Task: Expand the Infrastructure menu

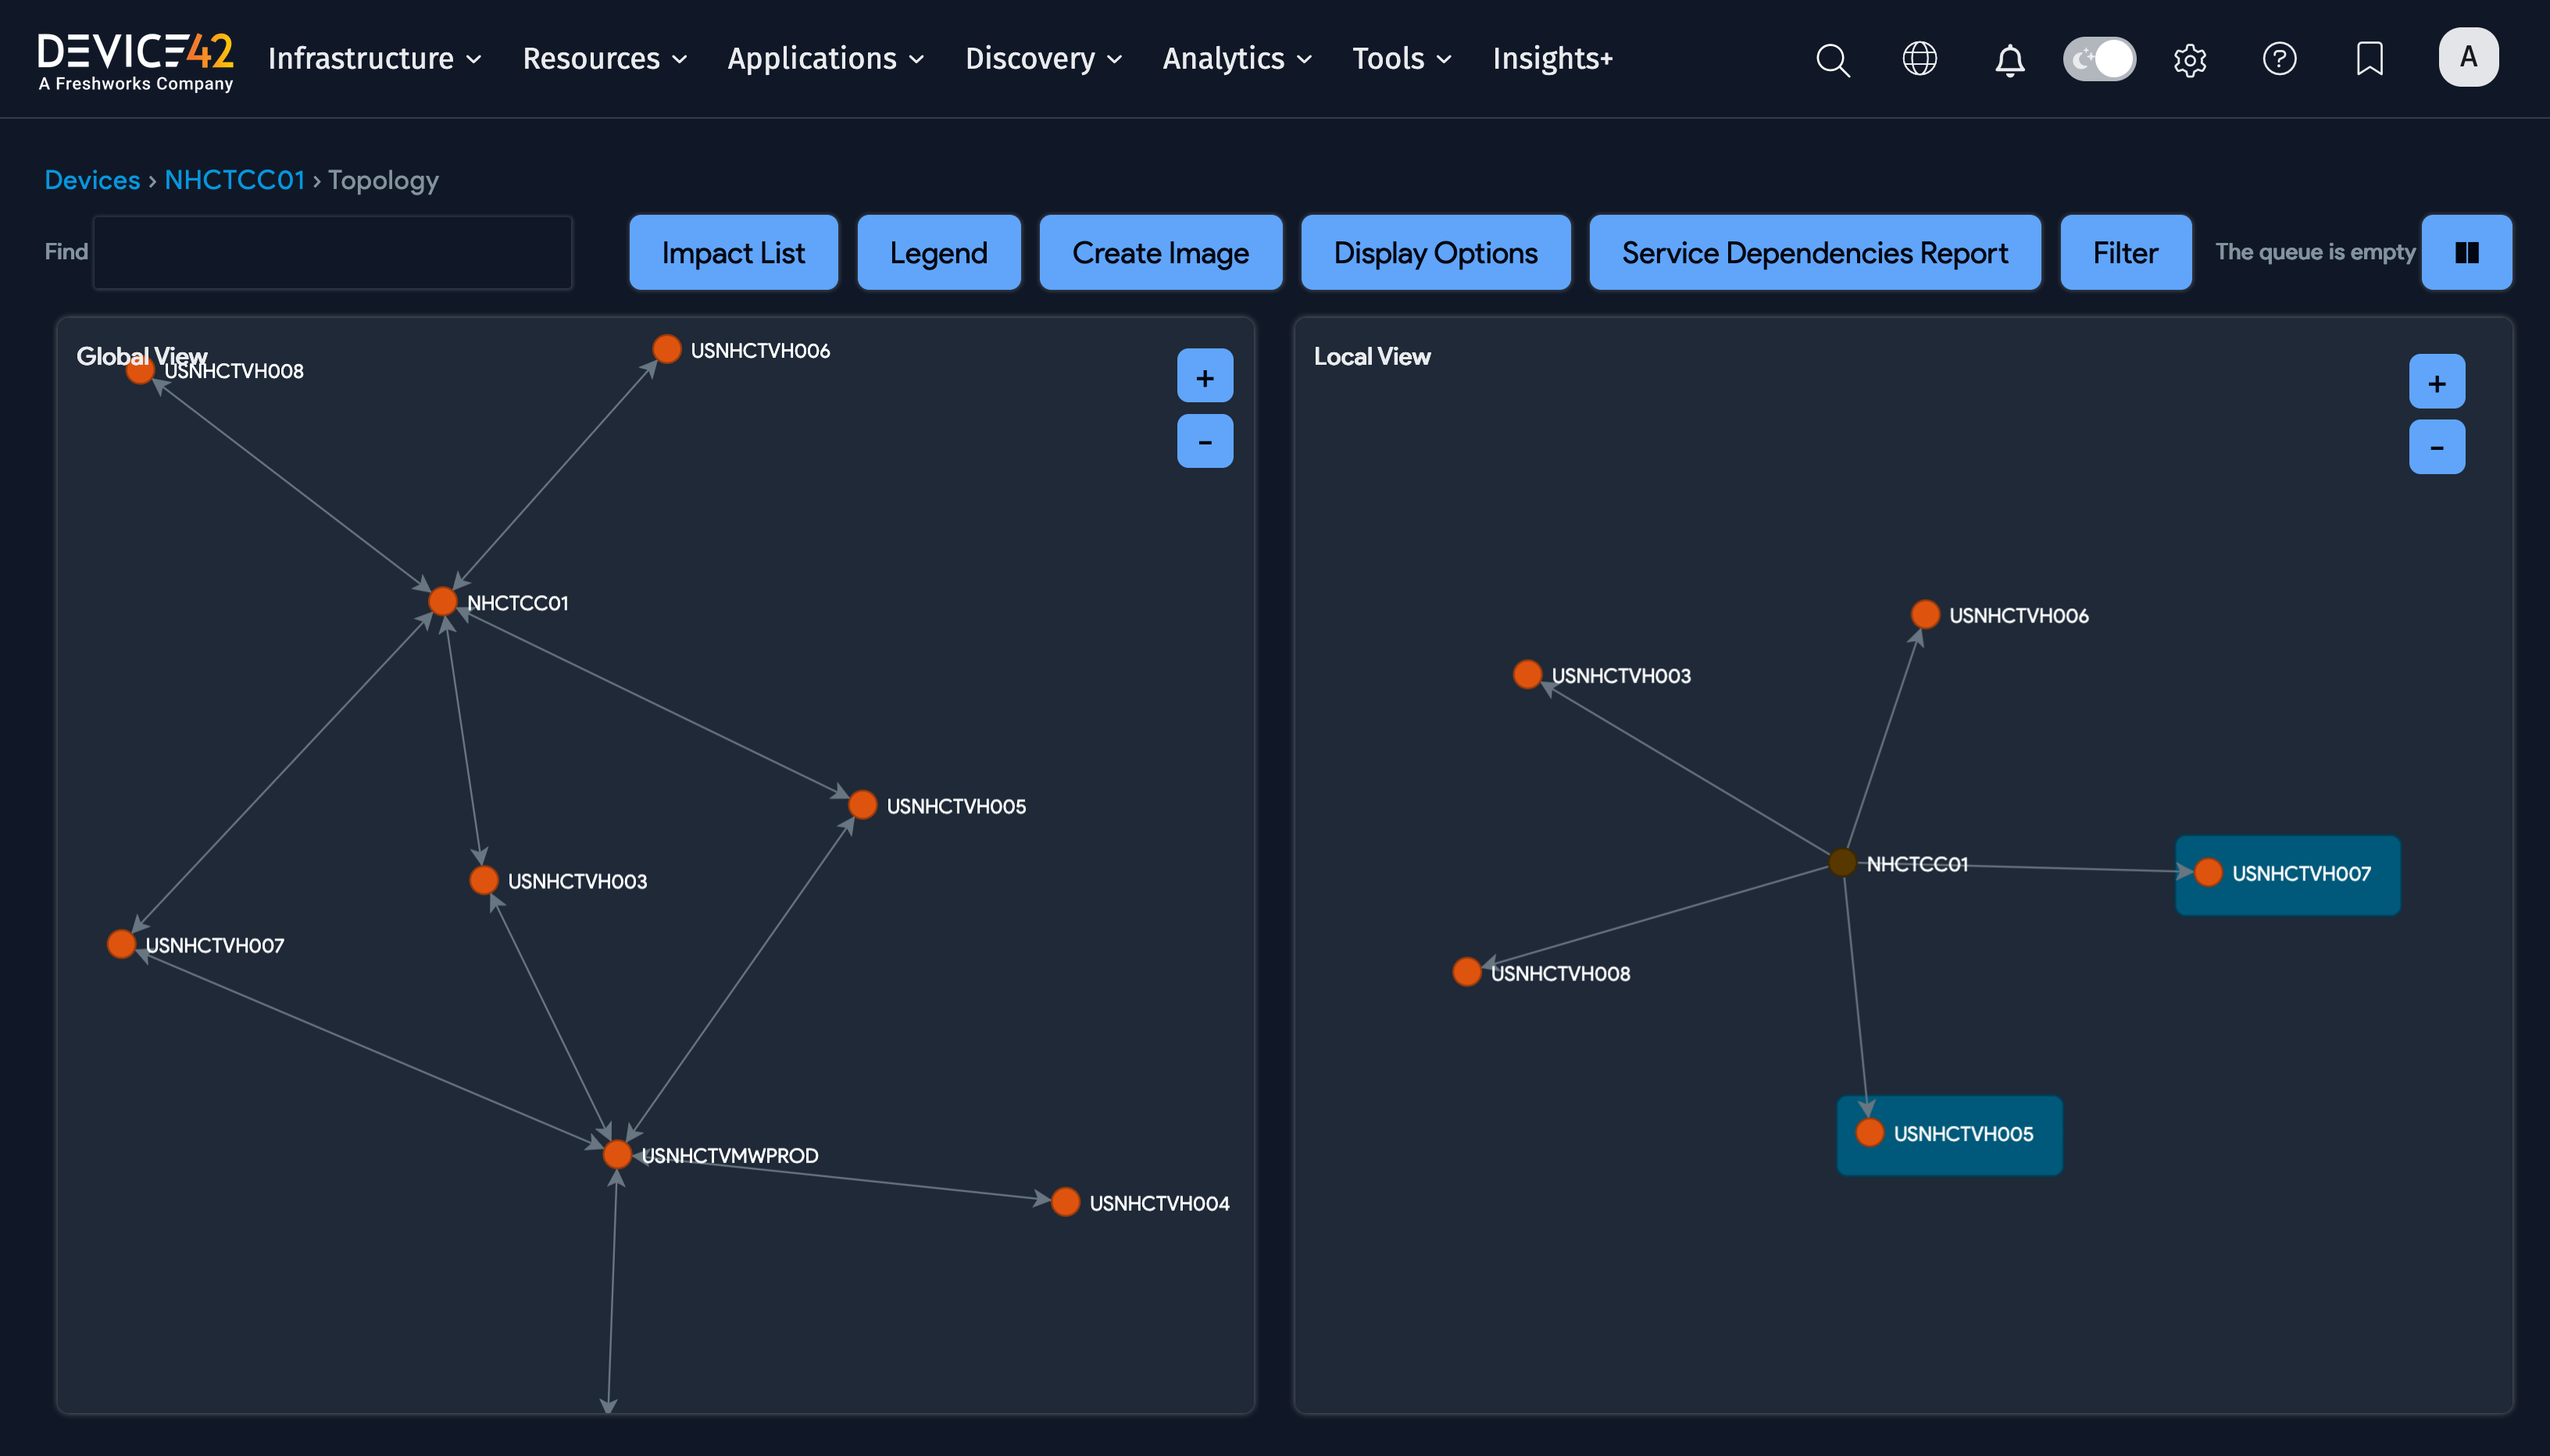Action: (x=375, y=59)
